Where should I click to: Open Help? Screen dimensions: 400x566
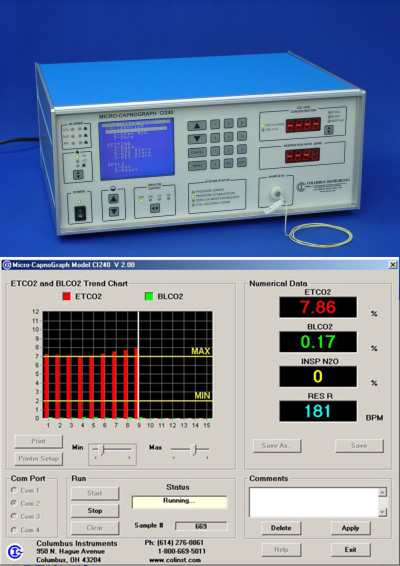pos(281,549)
